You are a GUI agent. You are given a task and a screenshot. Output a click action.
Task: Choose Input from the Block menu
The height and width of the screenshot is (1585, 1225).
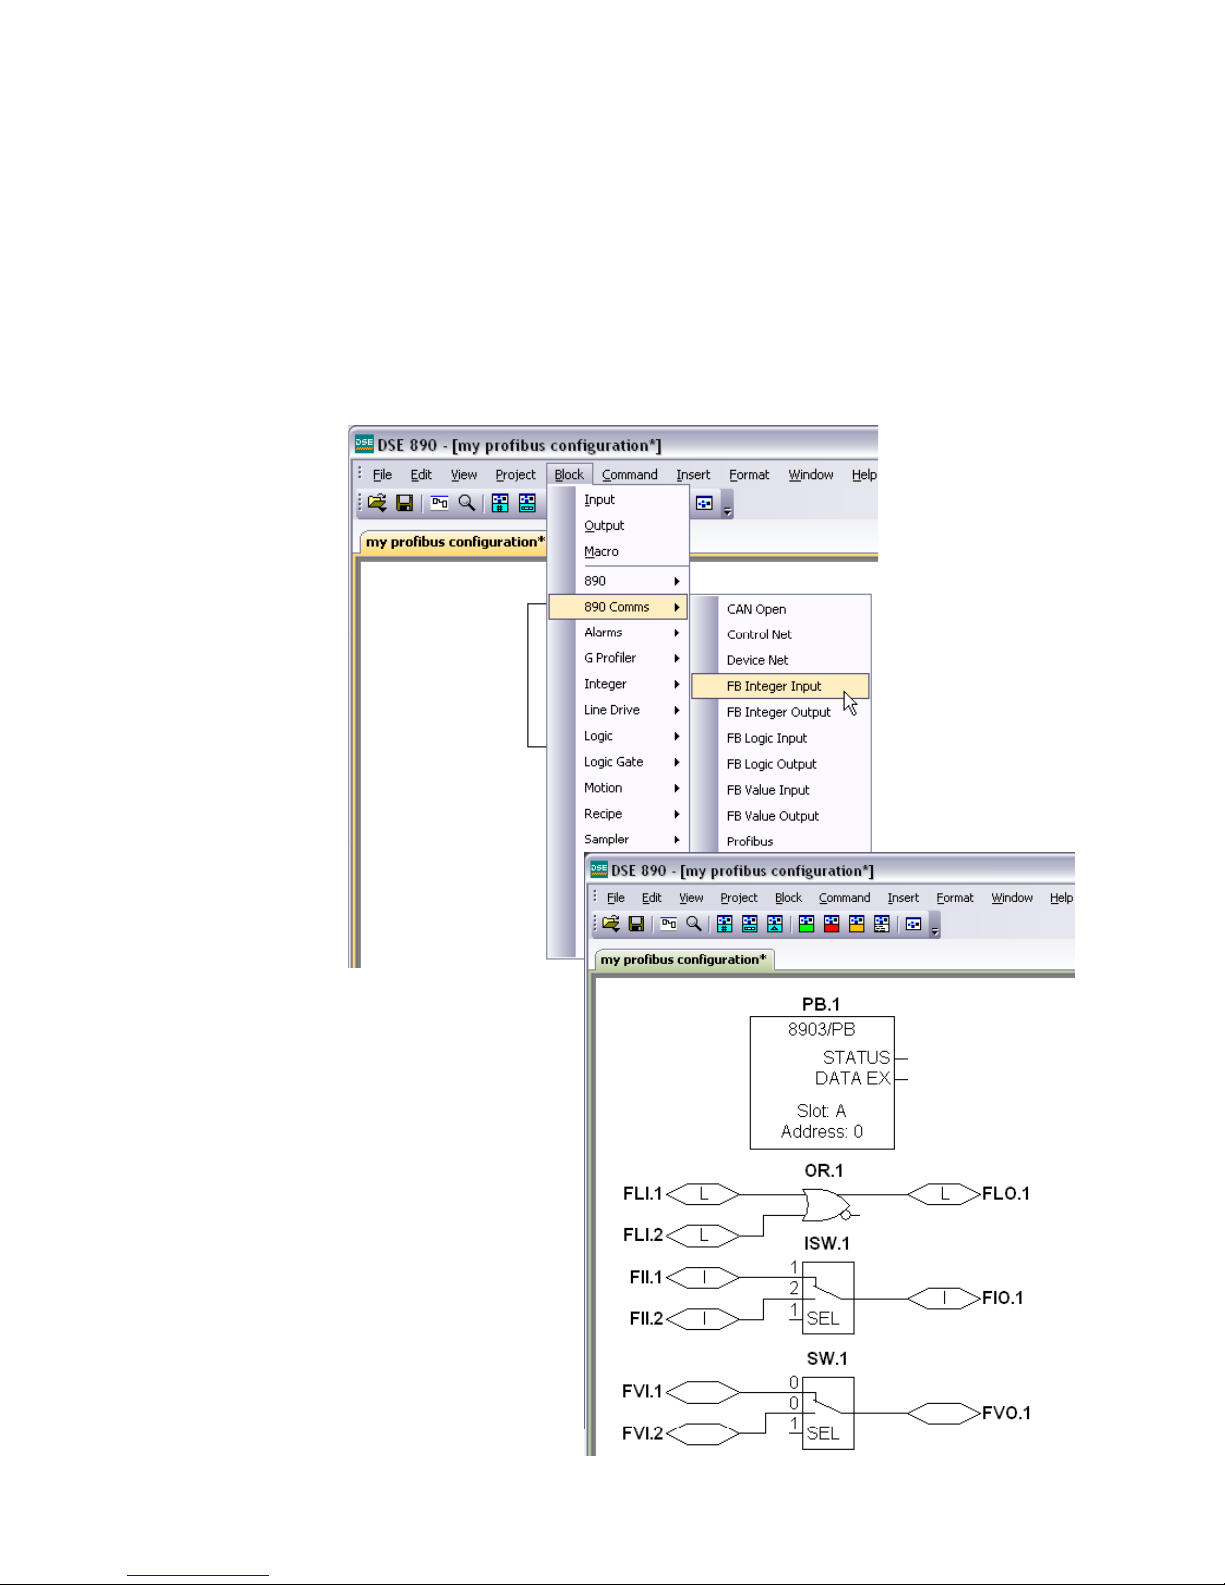click(x=619, y=500)
